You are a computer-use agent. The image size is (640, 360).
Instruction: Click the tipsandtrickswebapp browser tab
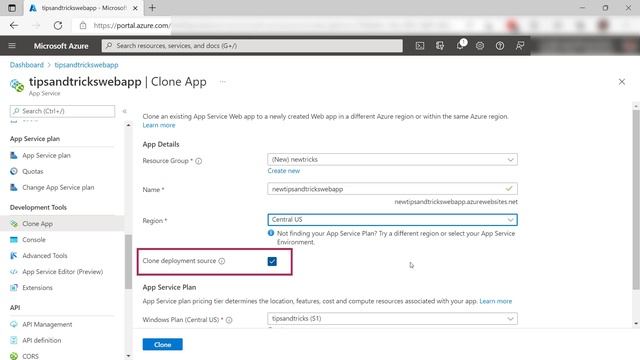tap(84, 8)
